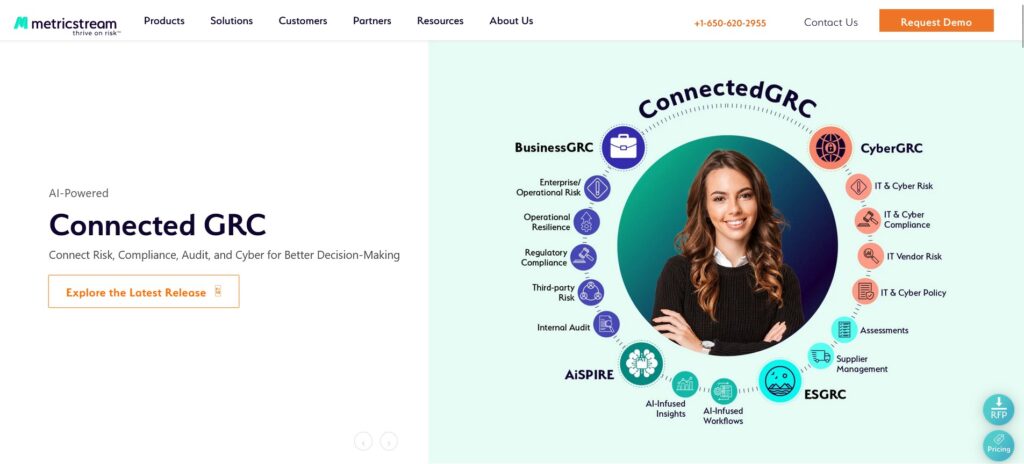Open the Pricing tag floating button

coord(999,445)
